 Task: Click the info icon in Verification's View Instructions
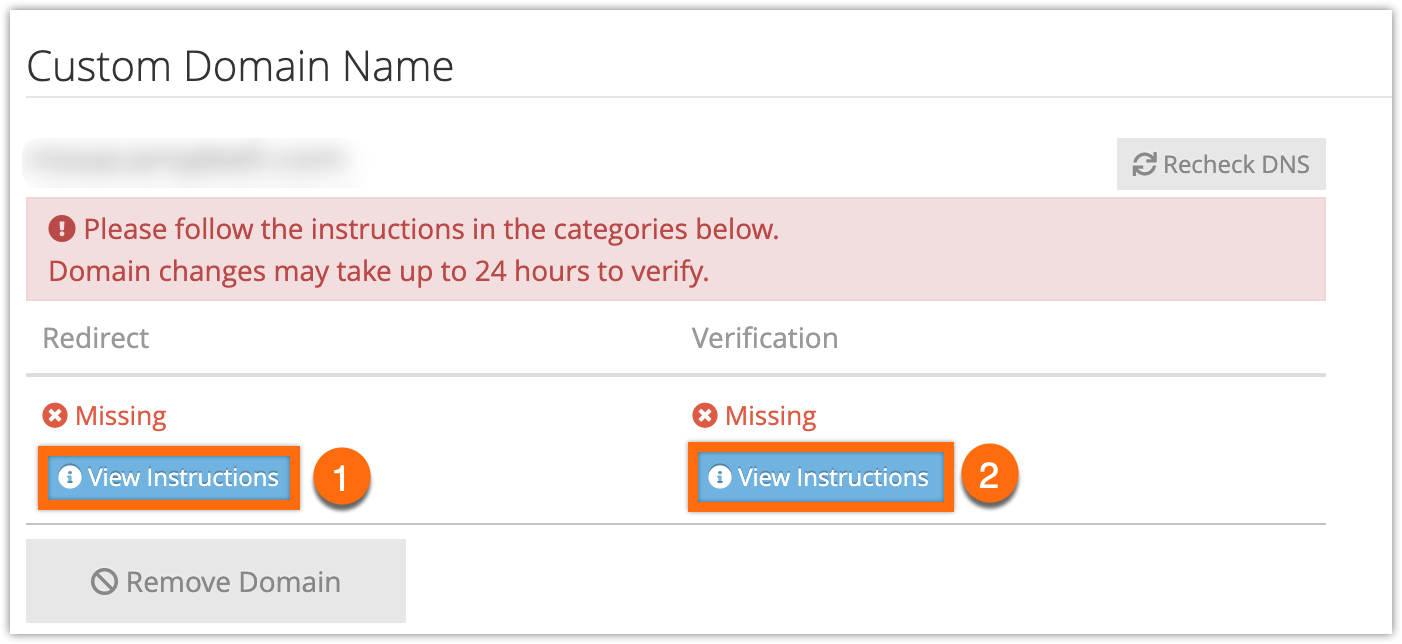pyautogui.click(x=720, y=478)
